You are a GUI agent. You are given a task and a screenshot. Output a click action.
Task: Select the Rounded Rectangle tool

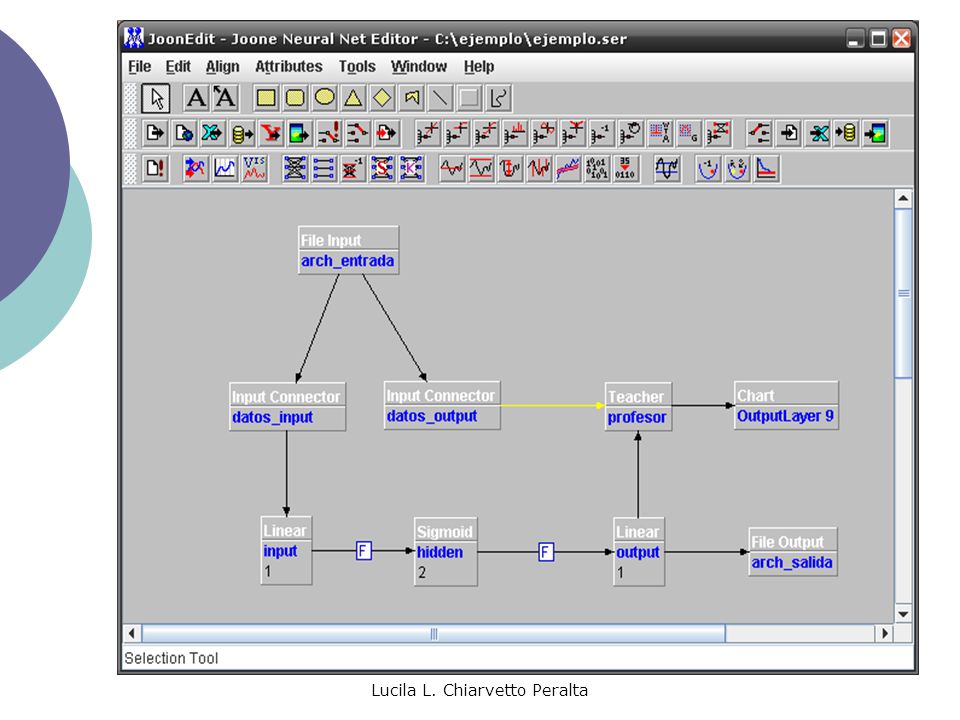coord(295,98)
